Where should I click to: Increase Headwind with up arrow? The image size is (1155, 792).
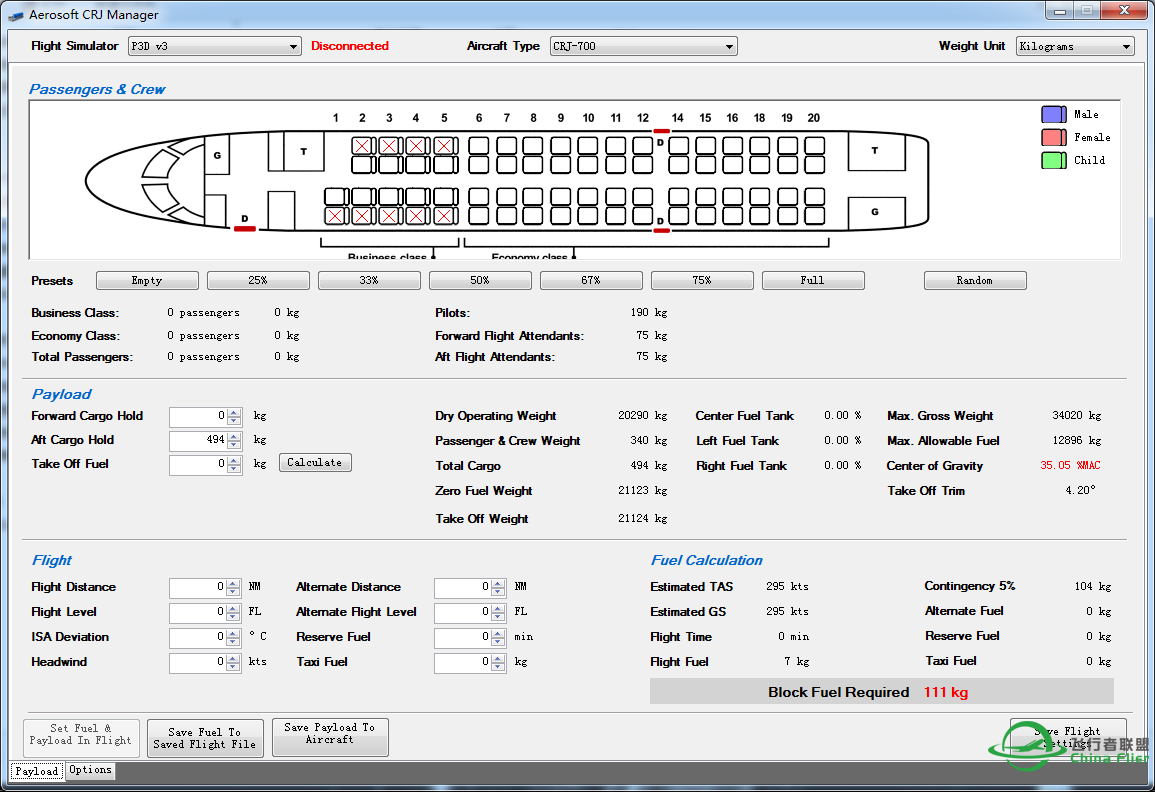(x=233, y=659)
